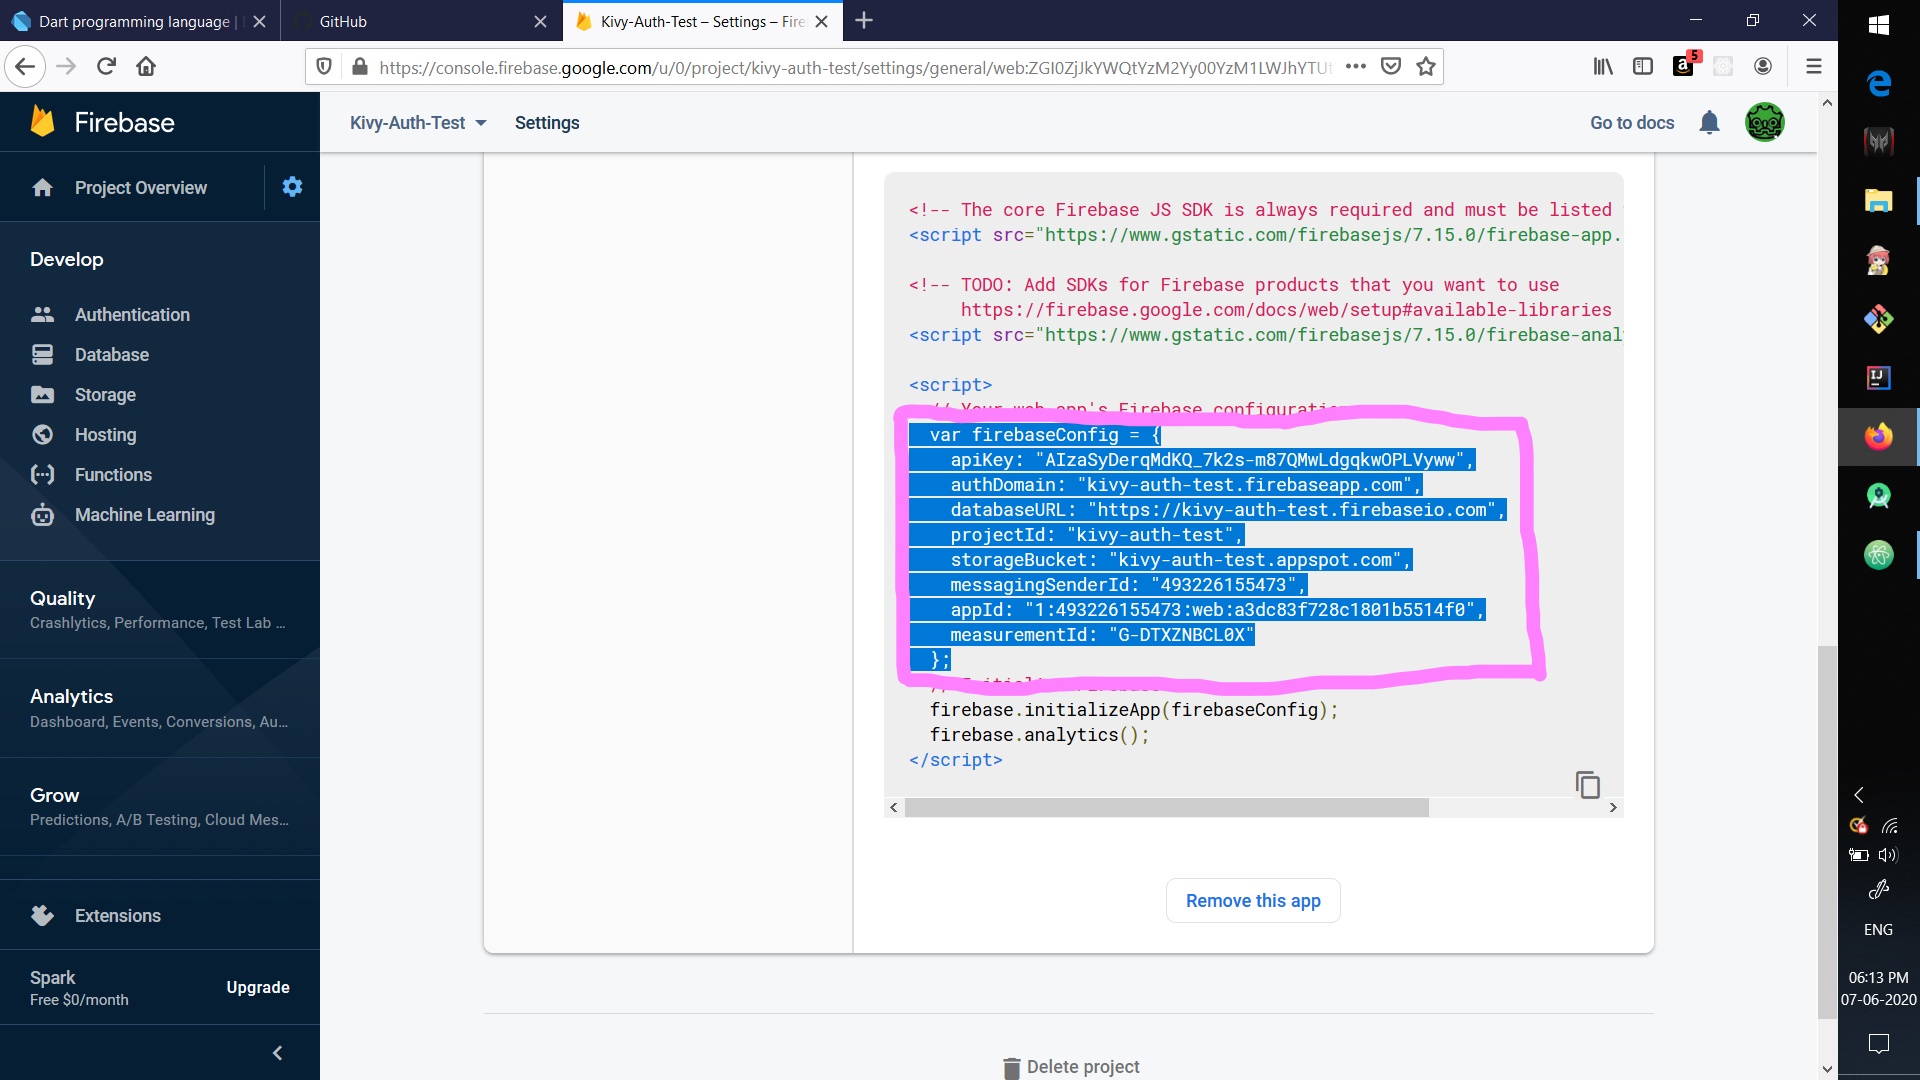Click the Firefox reload button
The height and width of the screenshot is (1080, 1920).
106,67
